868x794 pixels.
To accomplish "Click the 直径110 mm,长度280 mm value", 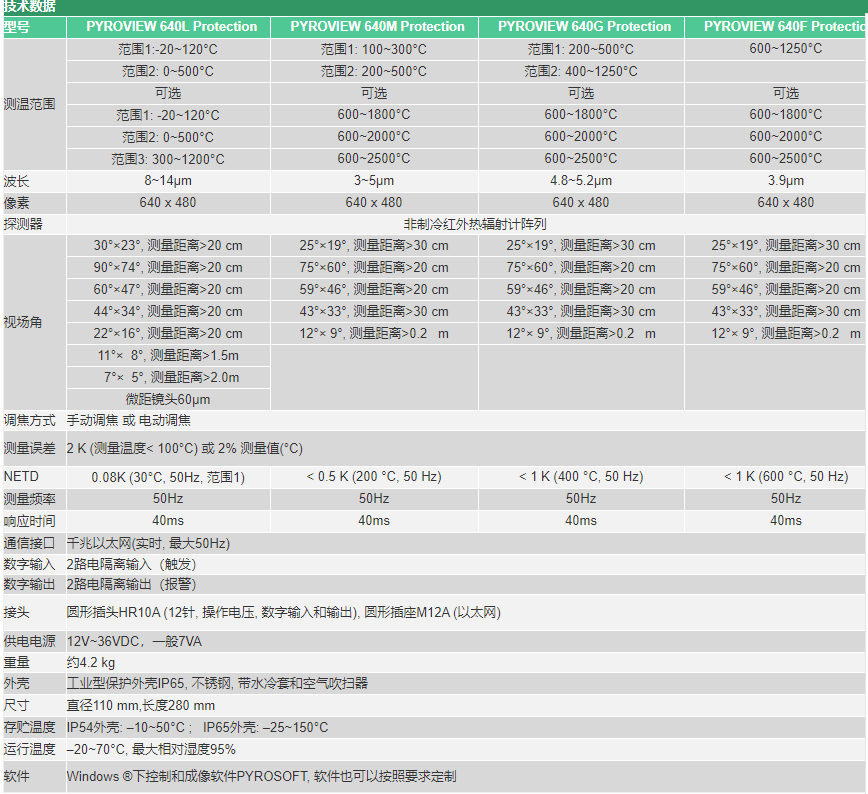I will 141,705.
